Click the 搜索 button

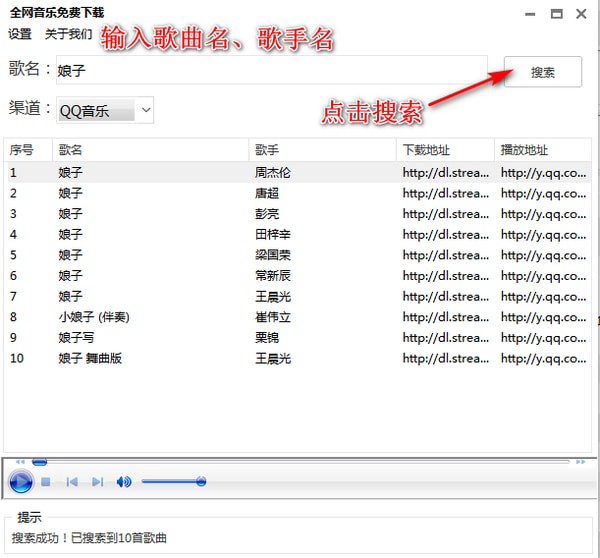tap(543, 72)
